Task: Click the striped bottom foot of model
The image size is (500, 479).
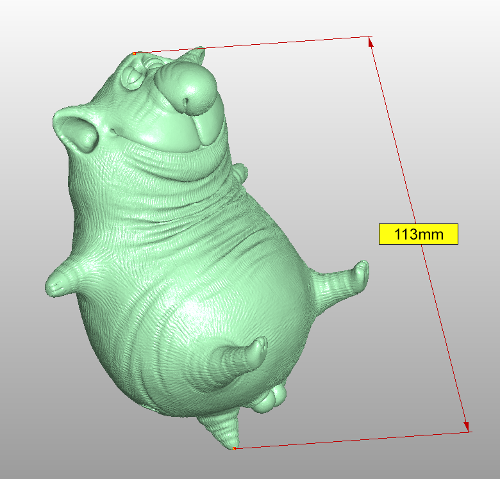Action: tap(223, 430)
